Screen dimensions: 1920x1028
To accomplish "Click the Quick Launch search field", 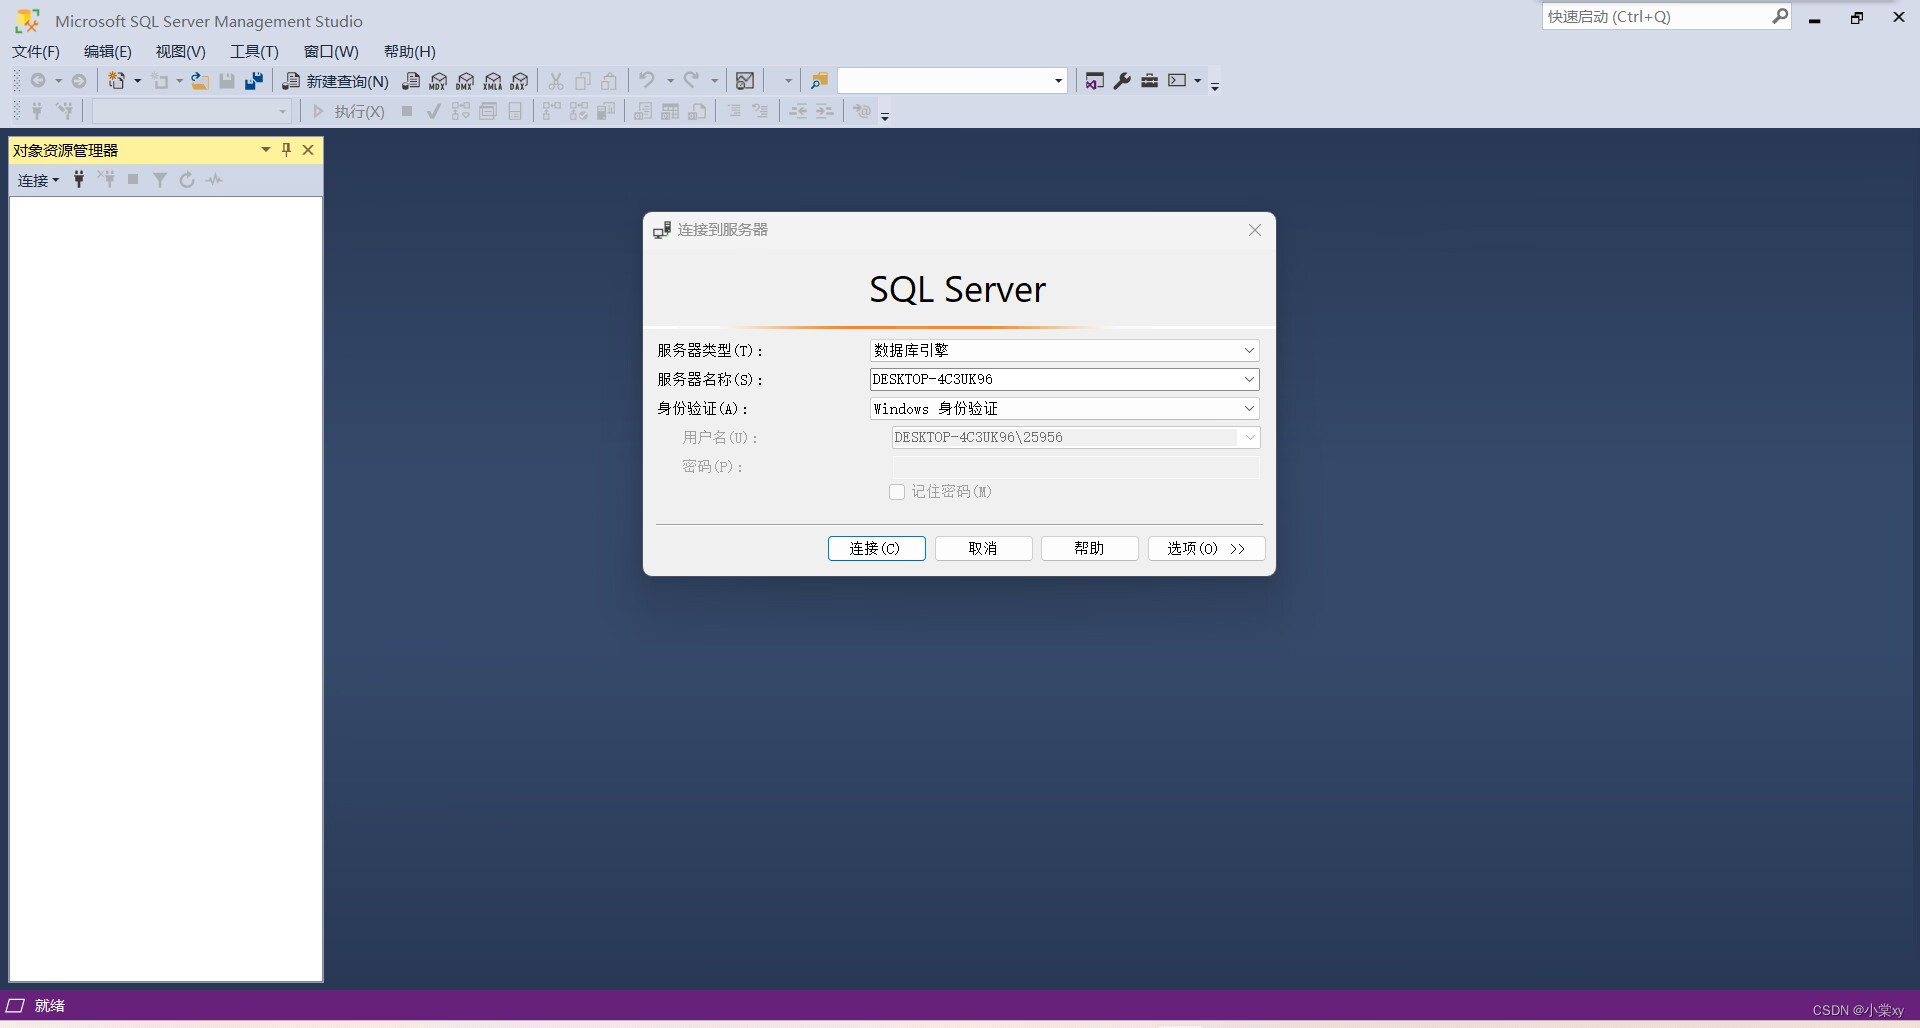I will [x=1655, y=16].
